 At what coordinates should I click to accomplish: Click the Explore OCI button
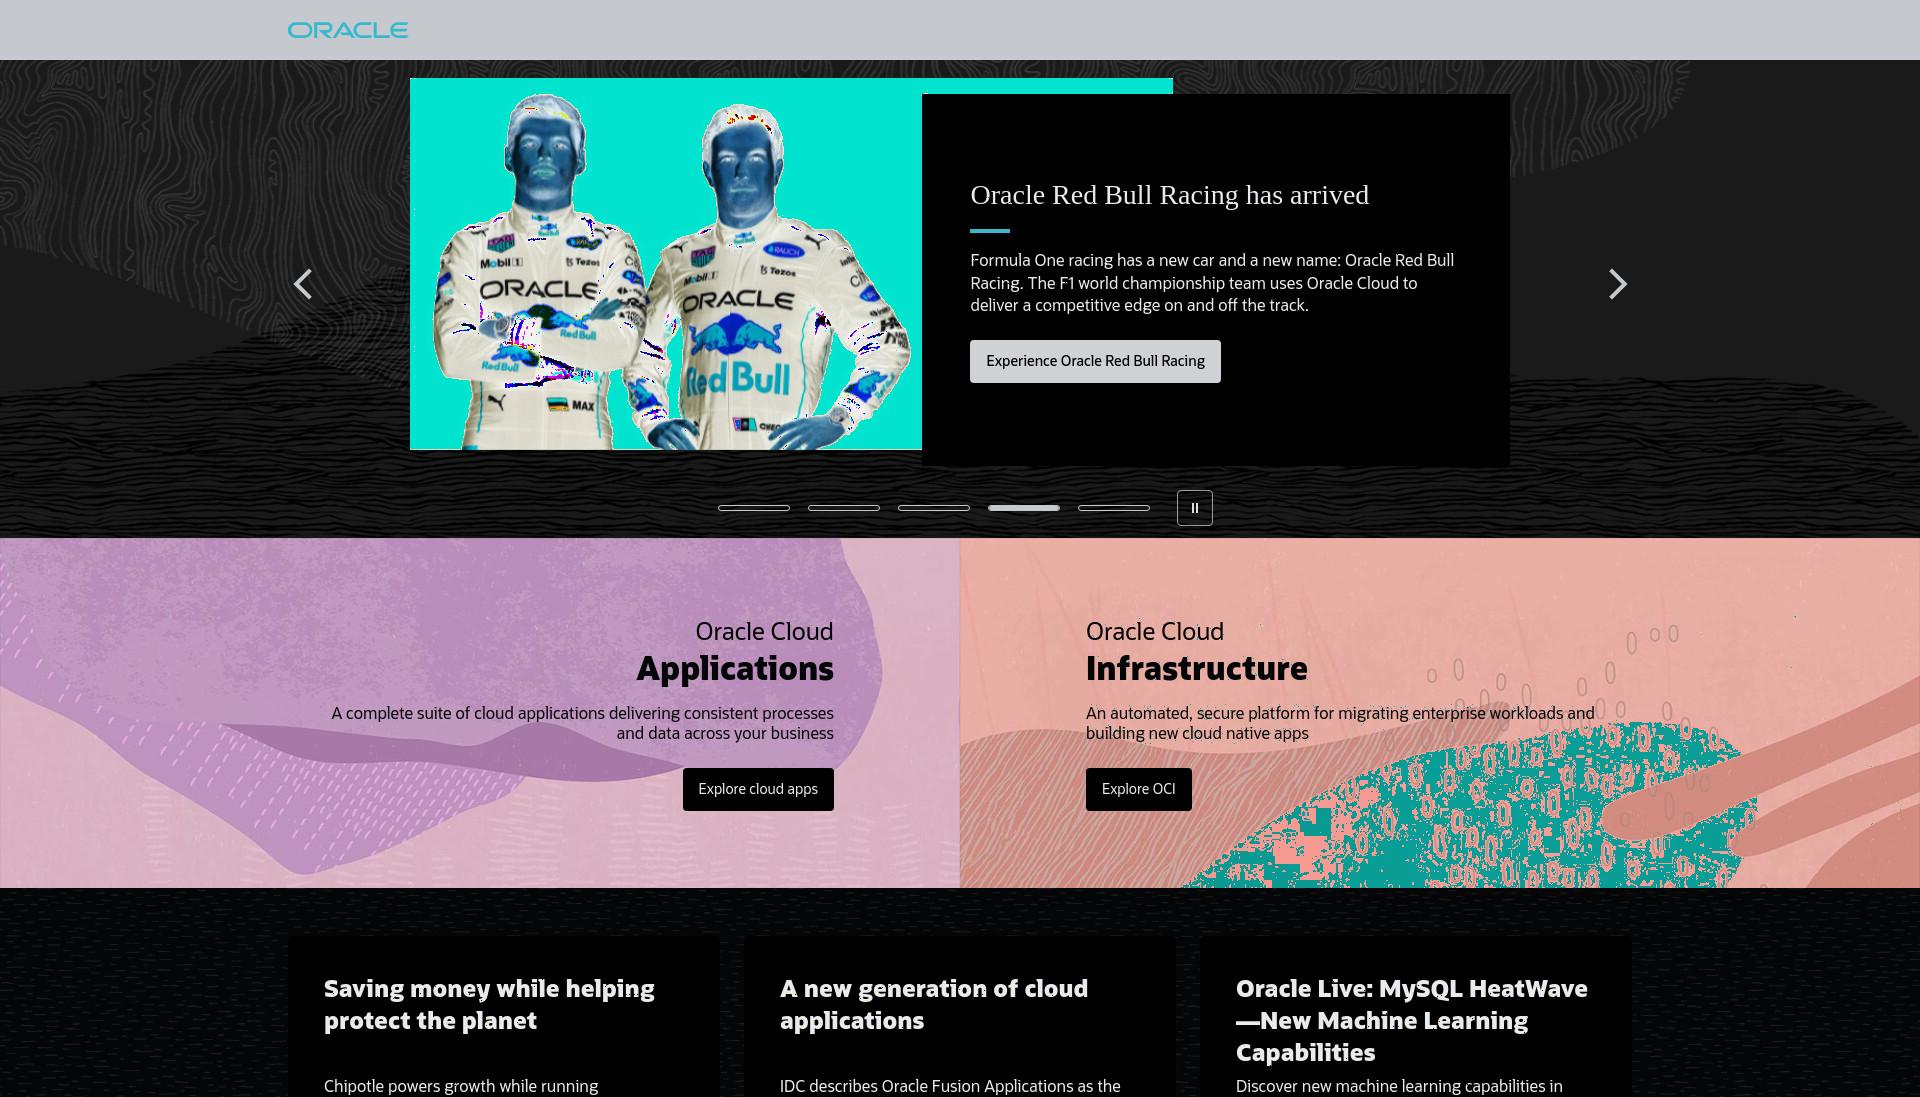(x=1138, y=789)
